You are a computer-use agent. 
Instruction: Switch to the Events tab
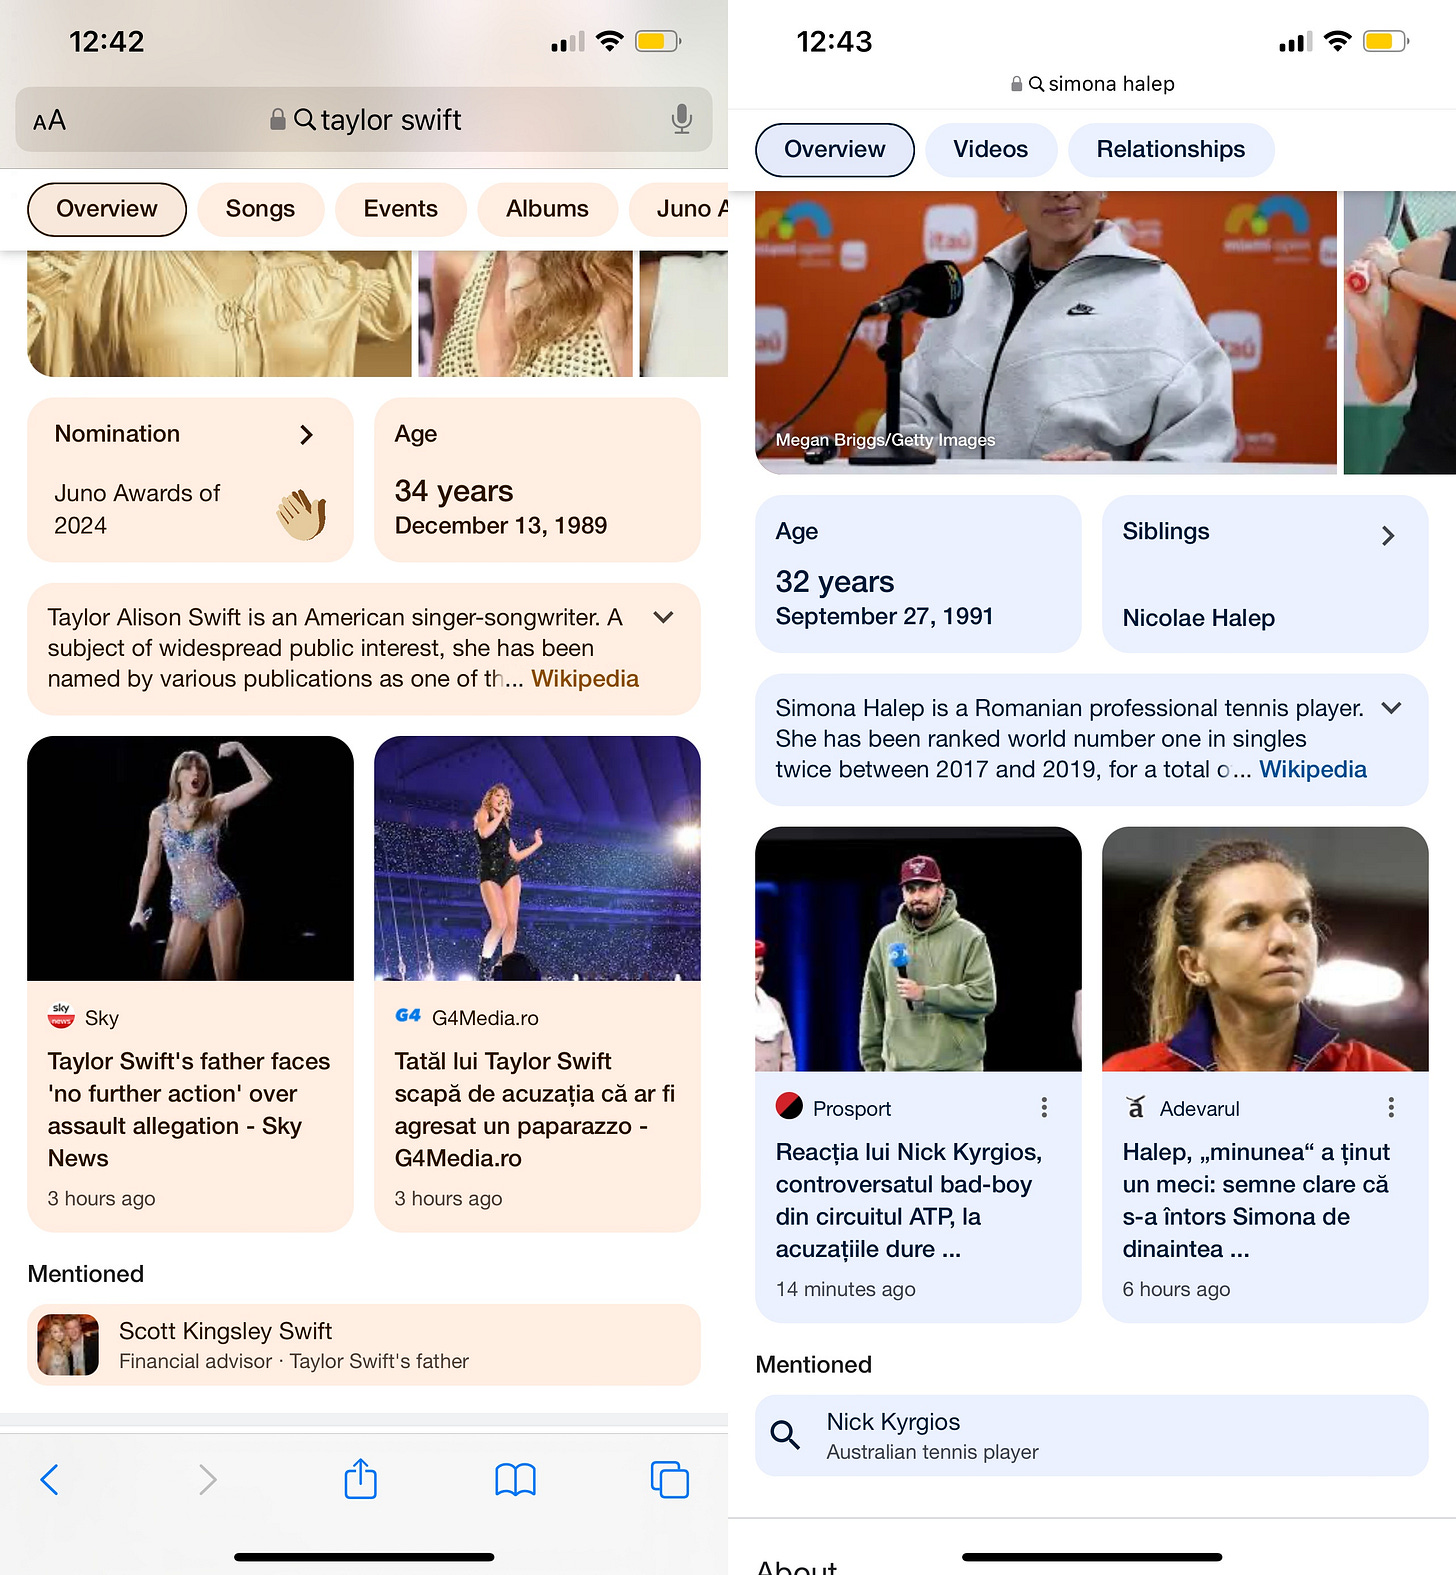401,209
